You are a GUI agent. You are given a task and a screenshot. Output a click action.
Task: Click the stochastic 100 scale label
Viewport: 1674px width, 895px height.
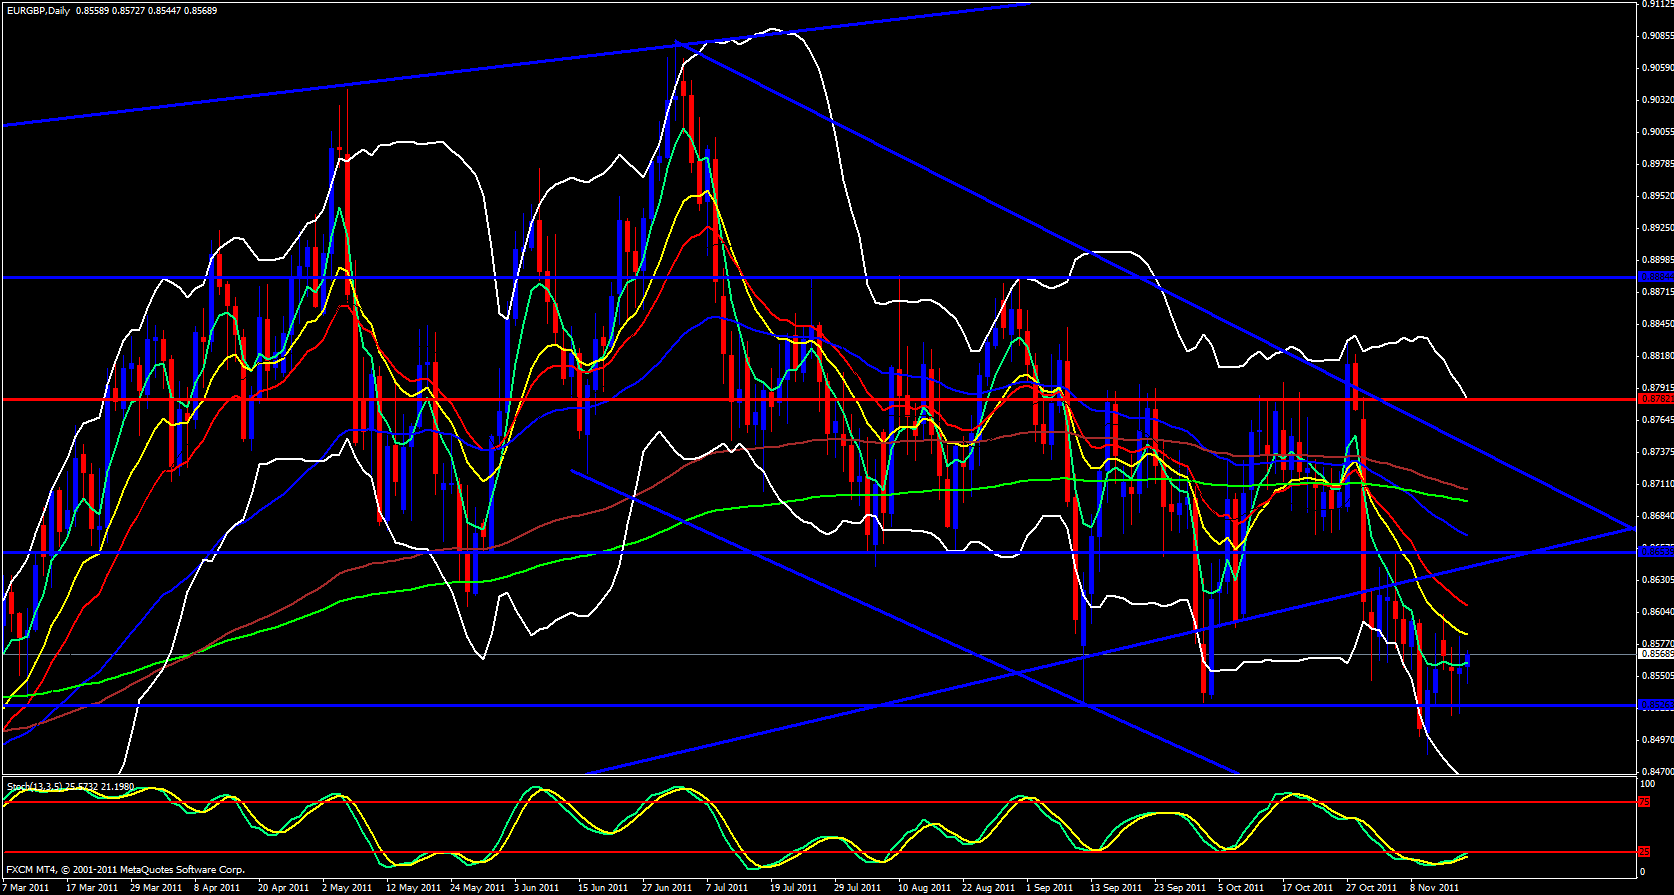1647,784
